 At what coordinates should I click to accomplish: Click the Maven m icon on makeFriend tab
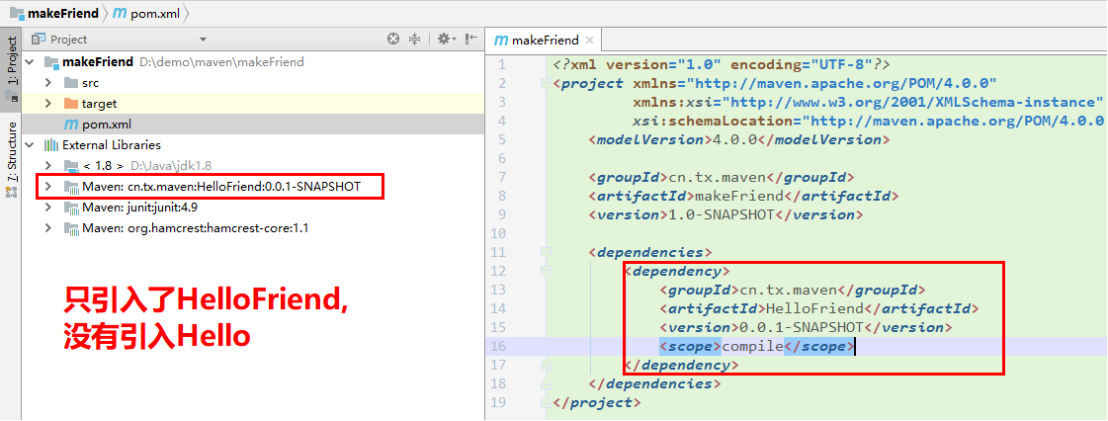[501, 40]
